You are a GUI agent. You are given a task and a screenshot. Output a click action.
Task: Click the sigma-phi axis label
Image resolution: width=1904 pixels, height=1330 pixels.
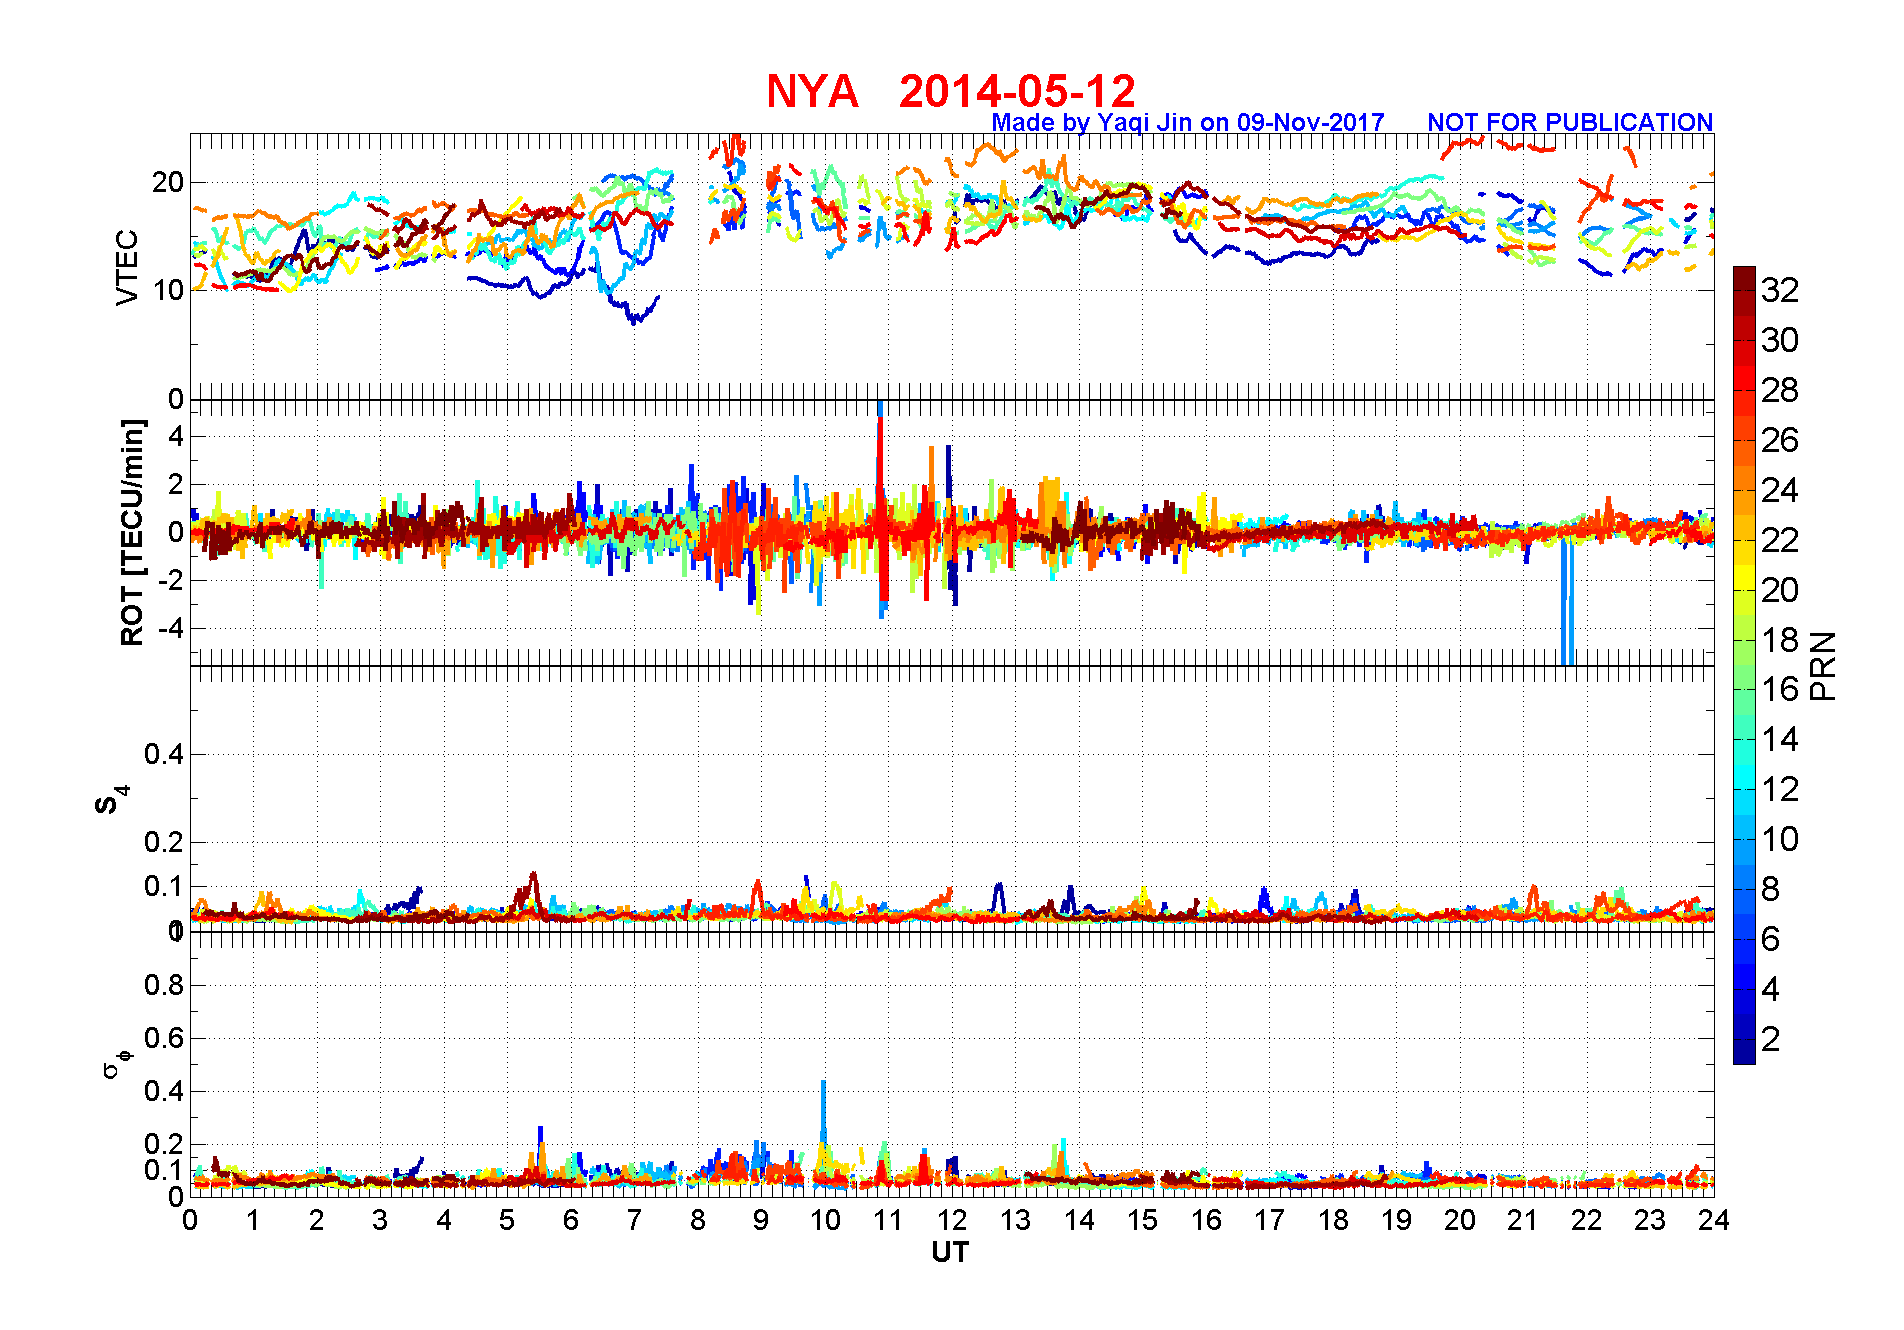tap(116, 1063)
